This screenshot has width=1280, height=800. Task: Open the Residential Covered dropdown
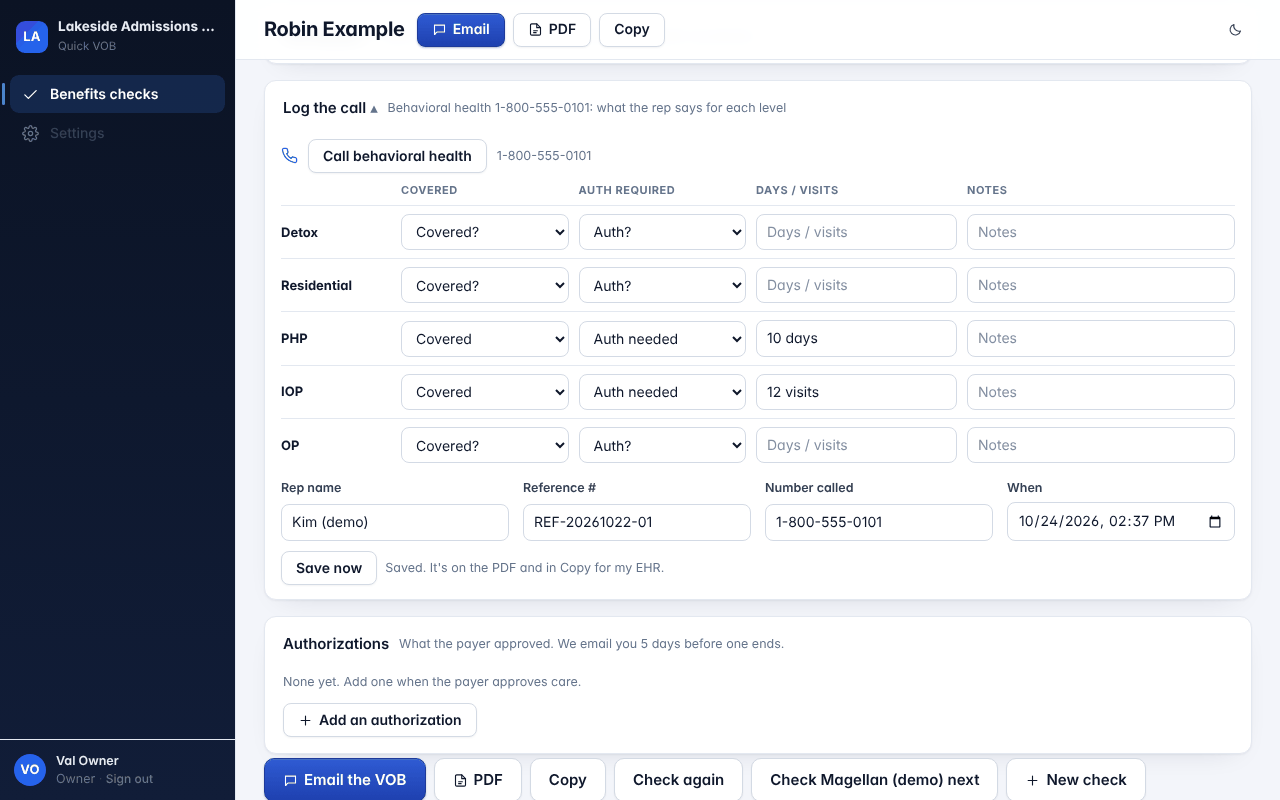[x=485, y=286]
